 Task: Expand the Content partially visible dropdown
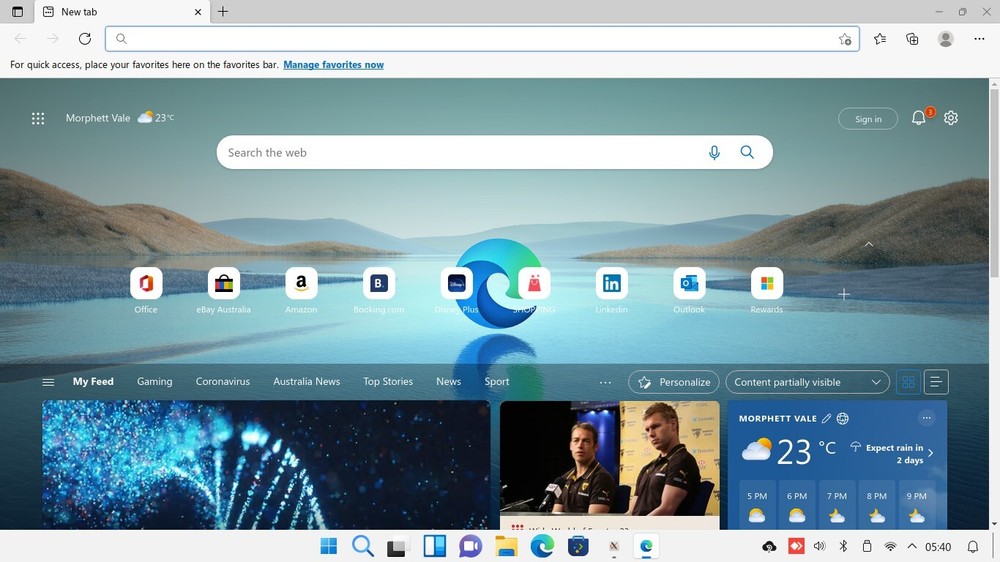point(807,382)
